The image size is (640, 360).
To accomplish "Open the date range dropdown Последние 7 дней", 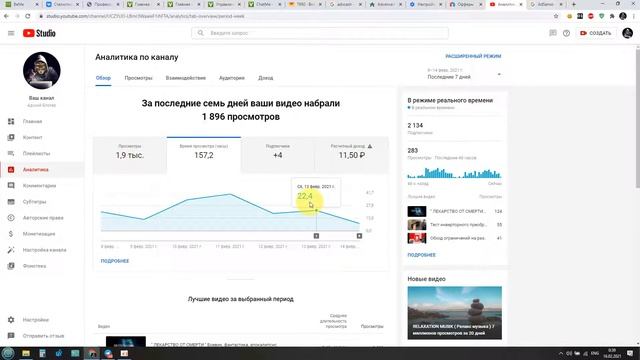I will (x=464, y=74).
